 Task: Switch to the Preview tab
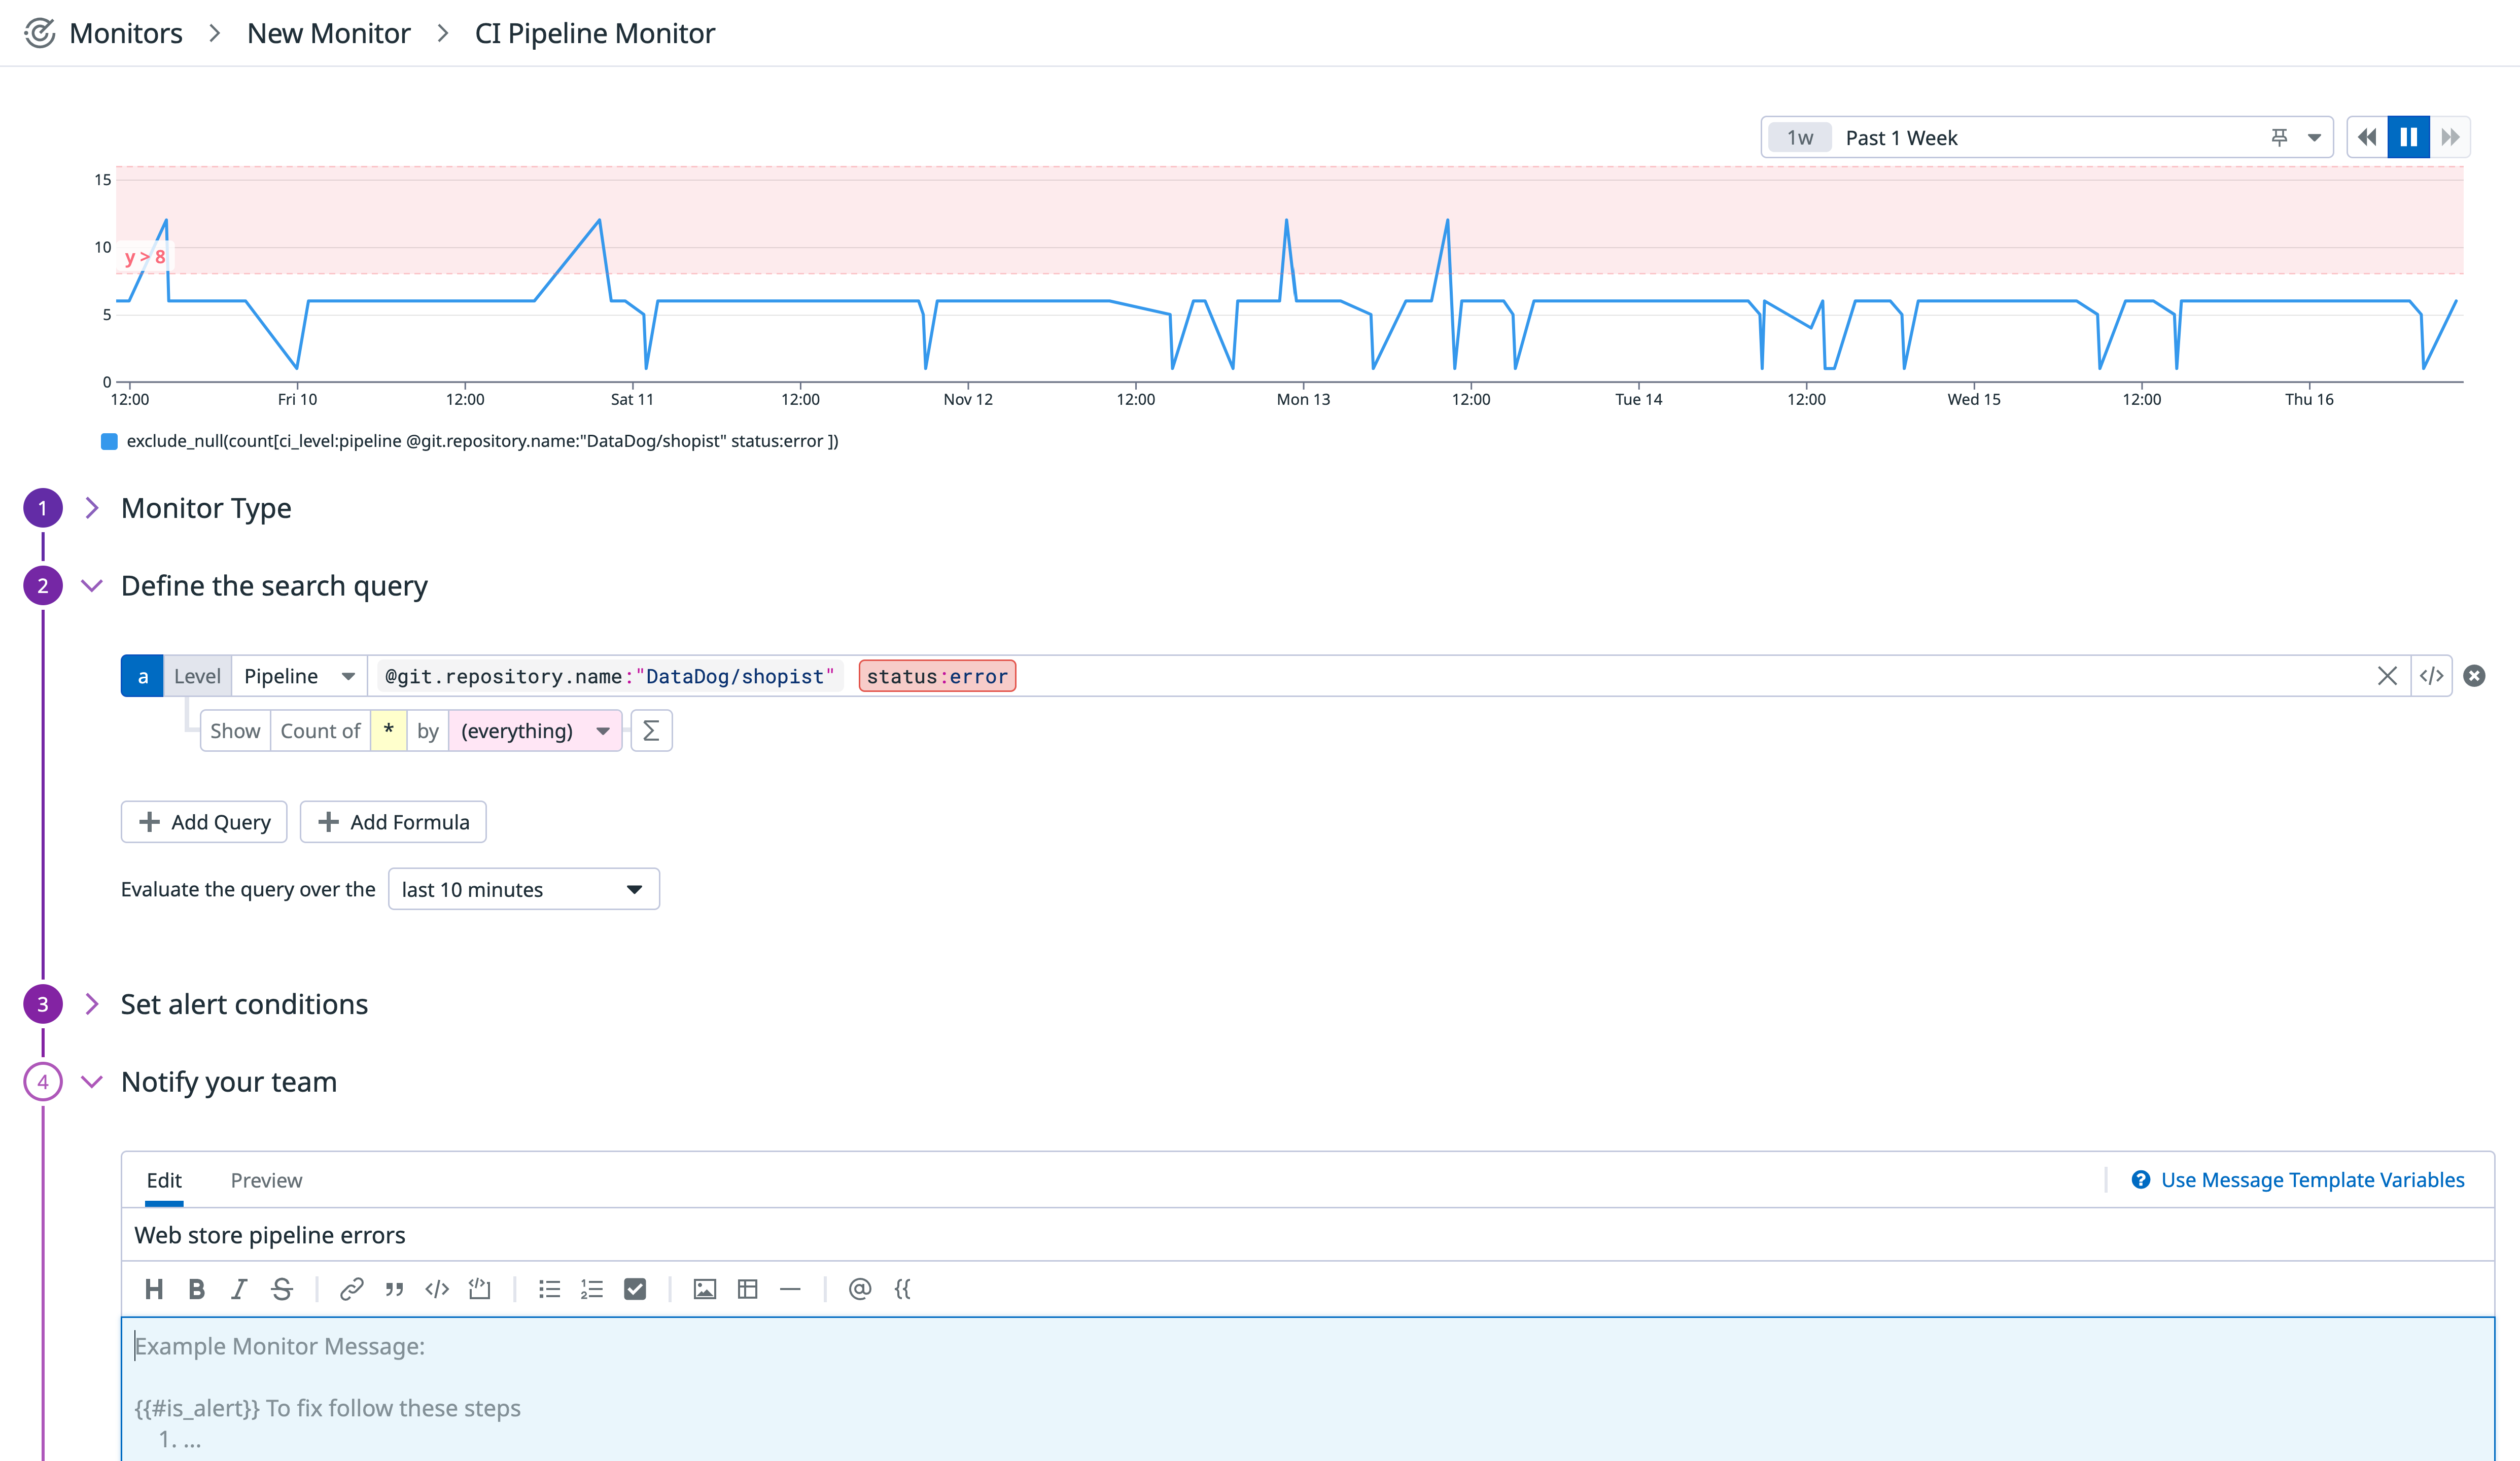pos(266,1180)
